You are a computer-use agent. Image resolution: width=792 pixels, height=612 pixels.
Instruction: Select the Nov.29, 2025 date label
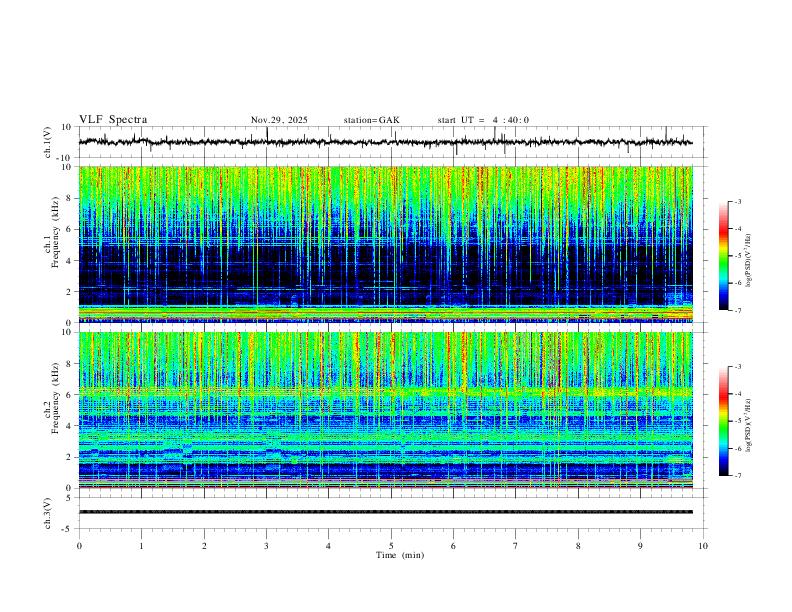click(x=279, y=120)
